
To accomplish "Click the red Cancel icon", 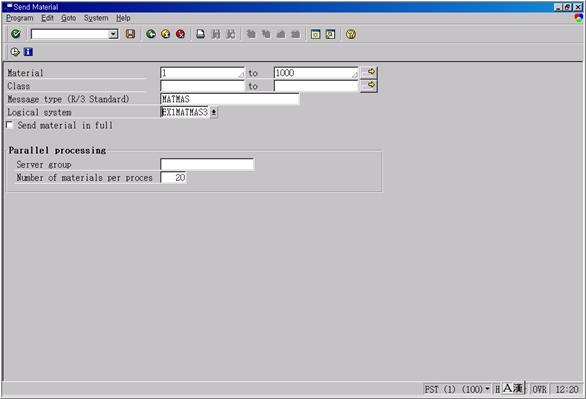I will (181, 34).
